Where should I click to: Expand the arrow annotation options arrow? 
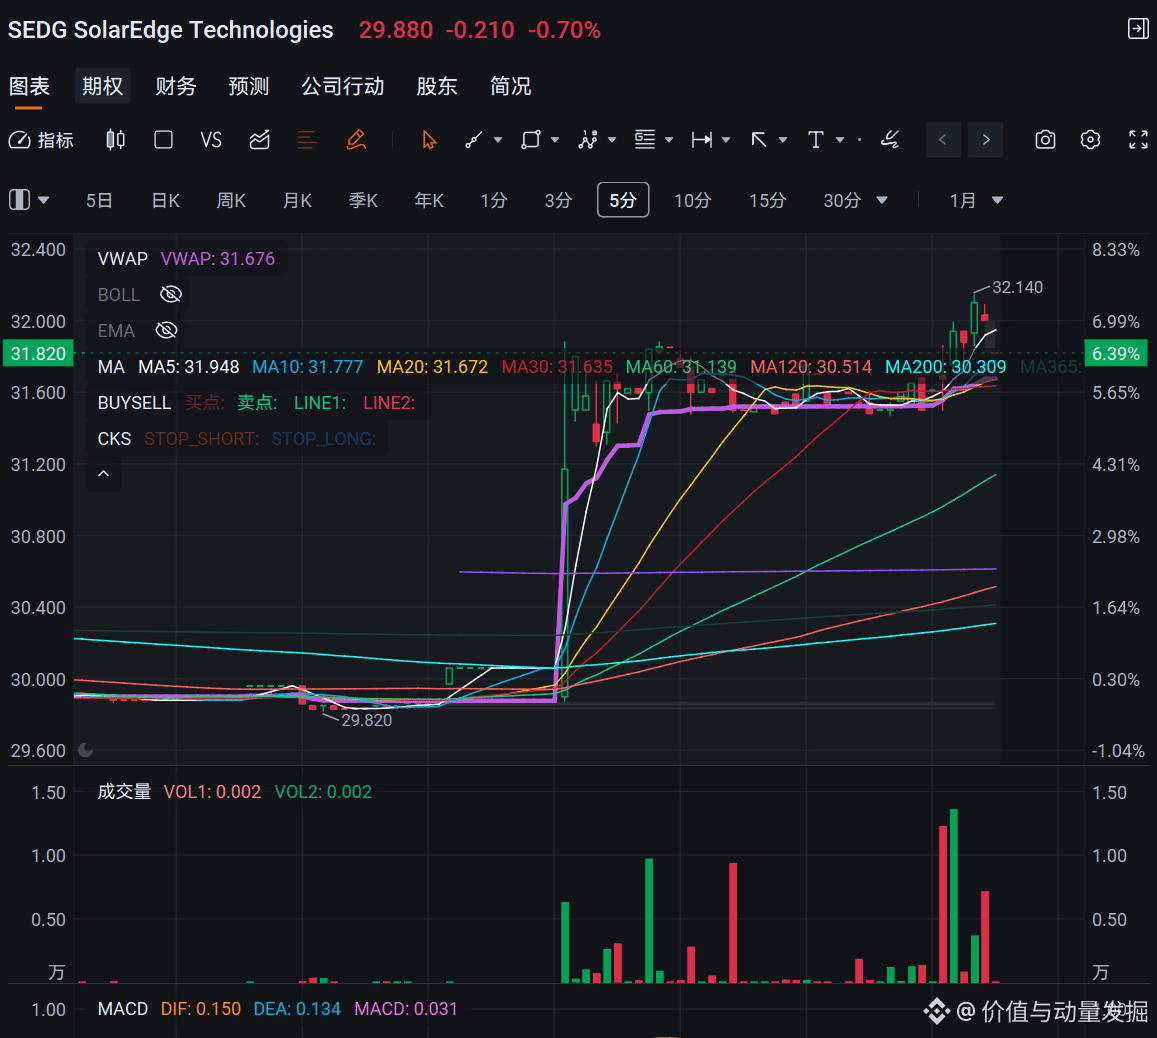(x=783, y=139)
